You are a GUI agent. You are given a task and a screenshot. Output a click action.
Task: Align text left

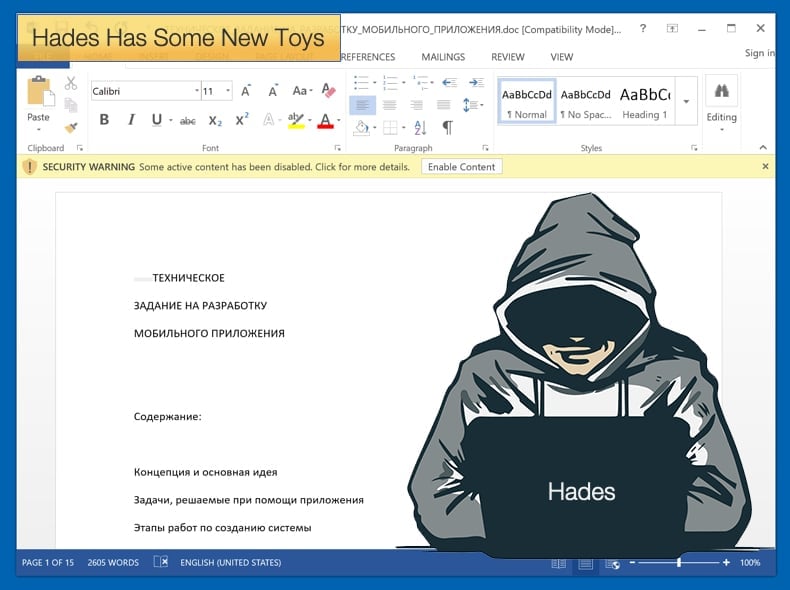click(x=362, y=105)
